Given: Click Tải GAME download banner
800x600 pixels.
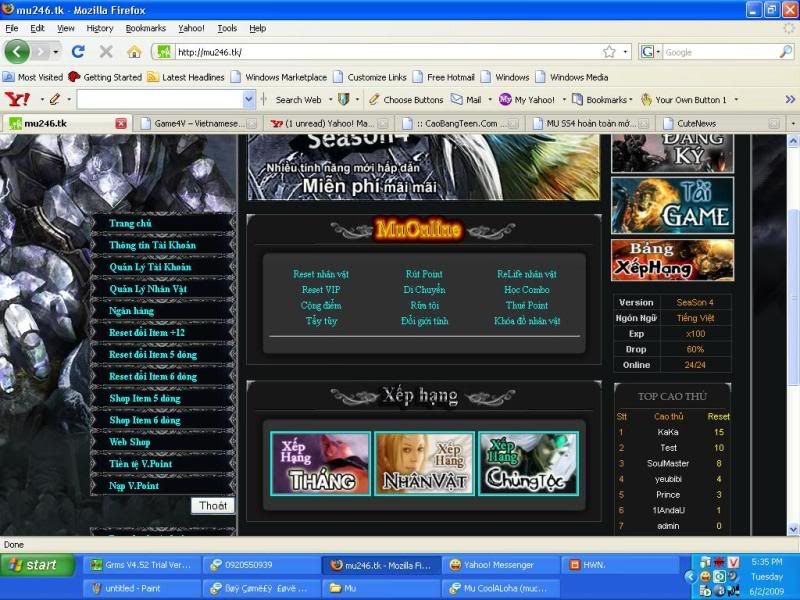Looking at the screenshot, I should coord(672,206).
